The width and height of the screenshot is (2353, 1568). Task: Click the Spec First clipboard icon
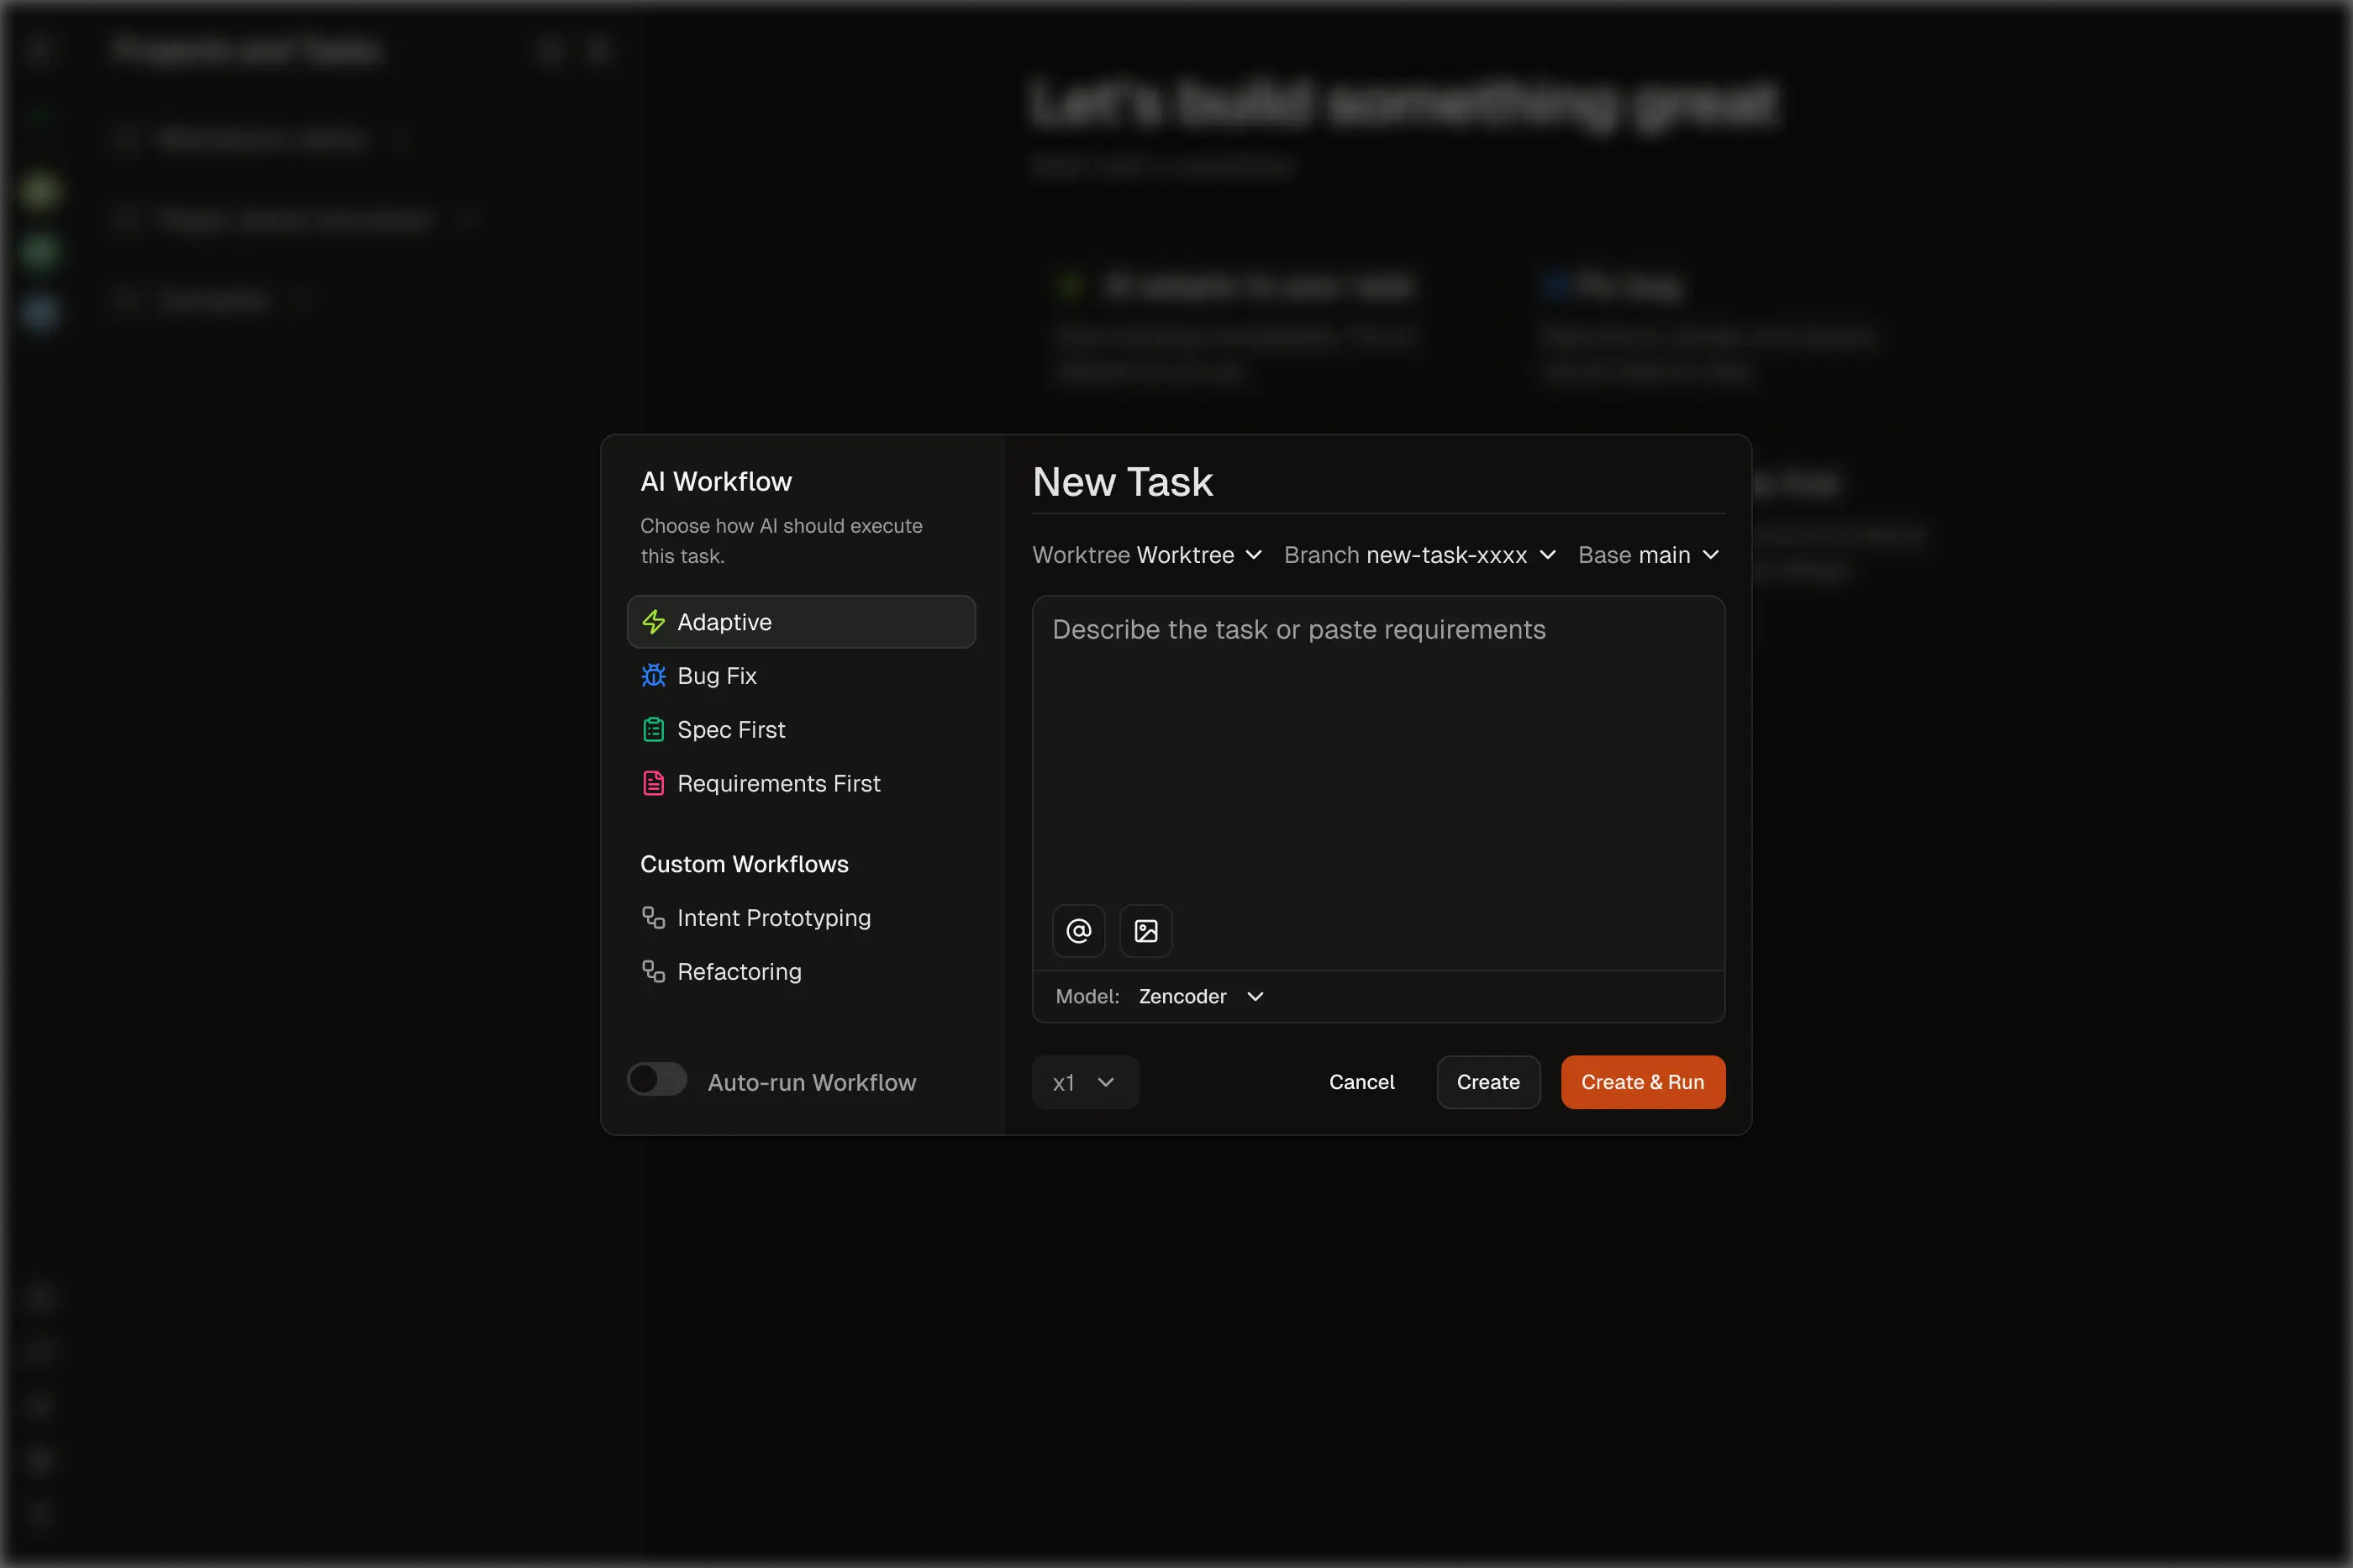[654, 729]
